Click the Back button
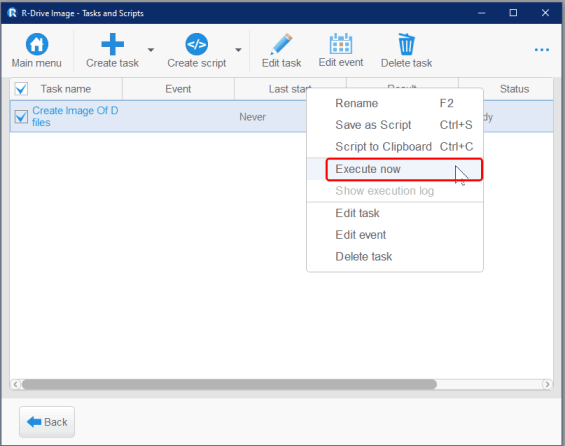Image resolution: width=565 pixels, height=446 pixels. point(47,422)
